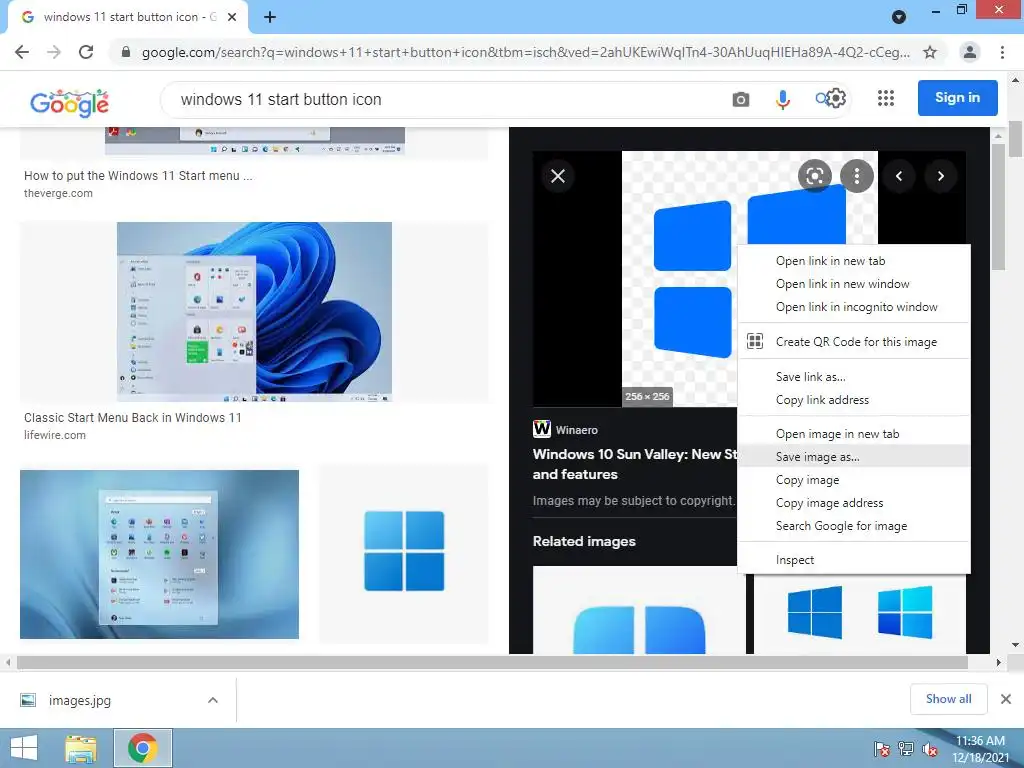Open File Explorer from the taskbar
The height and width of the screenshot is (768, 1024).
(x=81, y=748)
